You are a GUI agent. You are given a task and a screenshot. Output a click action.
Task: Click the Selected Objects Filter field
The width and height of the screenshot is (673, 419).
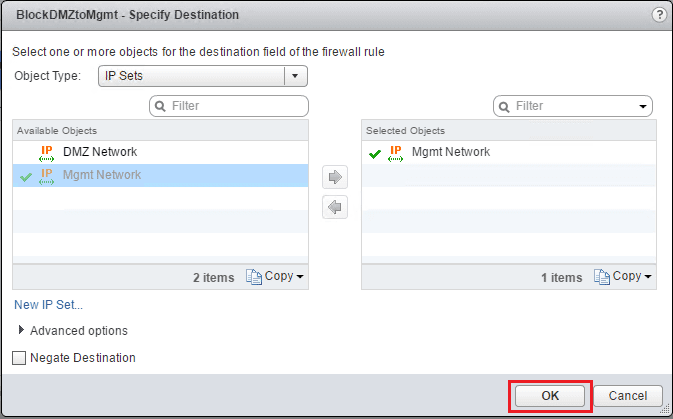coord(572,106)
